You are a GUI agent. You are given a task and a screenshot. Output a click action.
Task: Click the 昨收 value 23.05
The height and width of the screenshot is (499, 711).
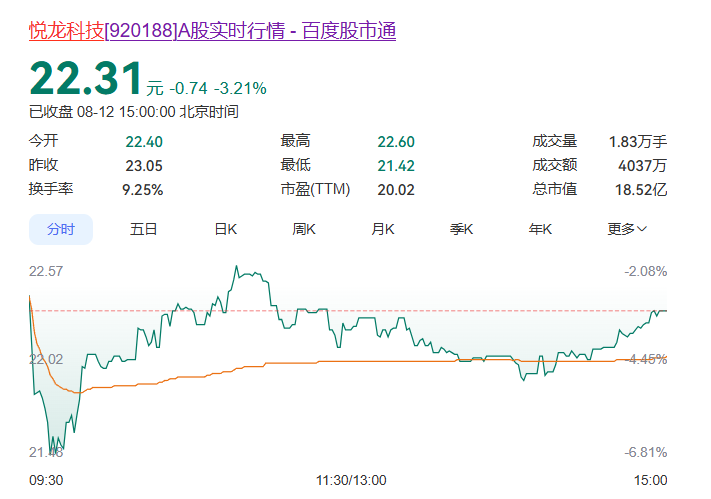coord(144,166)
